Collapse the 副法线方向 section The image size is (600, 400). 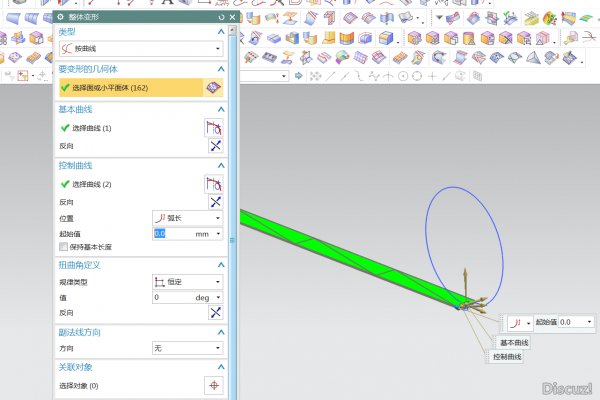(x=220, y=332)
